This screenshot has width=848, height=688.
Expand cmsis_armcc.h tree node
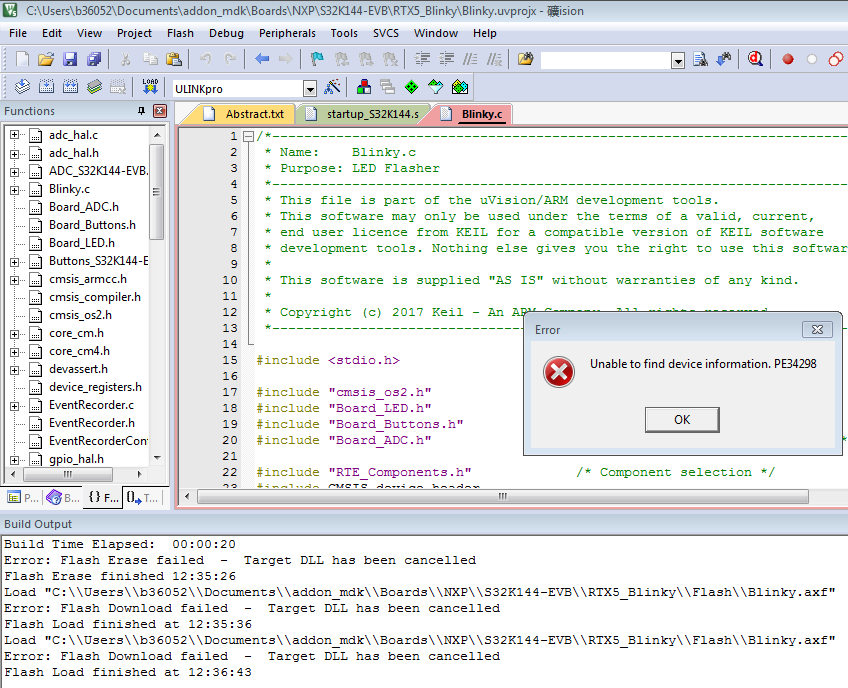pos(15,280)
